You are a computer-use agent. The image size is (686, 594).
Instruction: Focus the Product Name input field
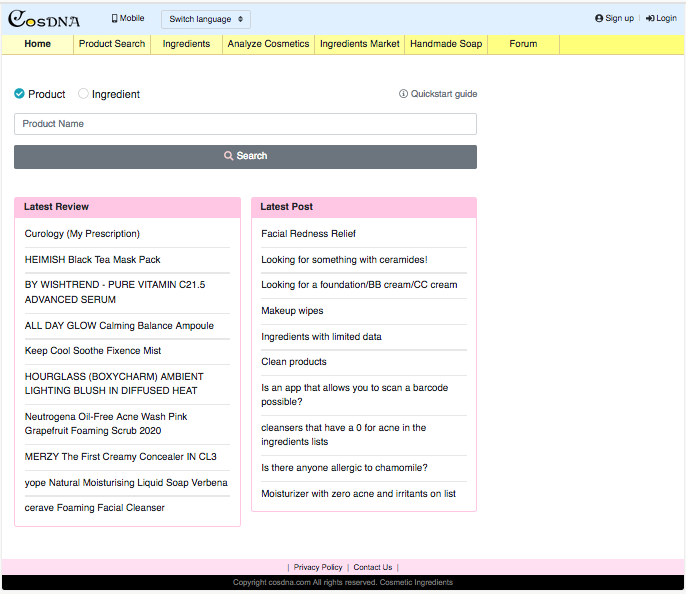point(245,124)
